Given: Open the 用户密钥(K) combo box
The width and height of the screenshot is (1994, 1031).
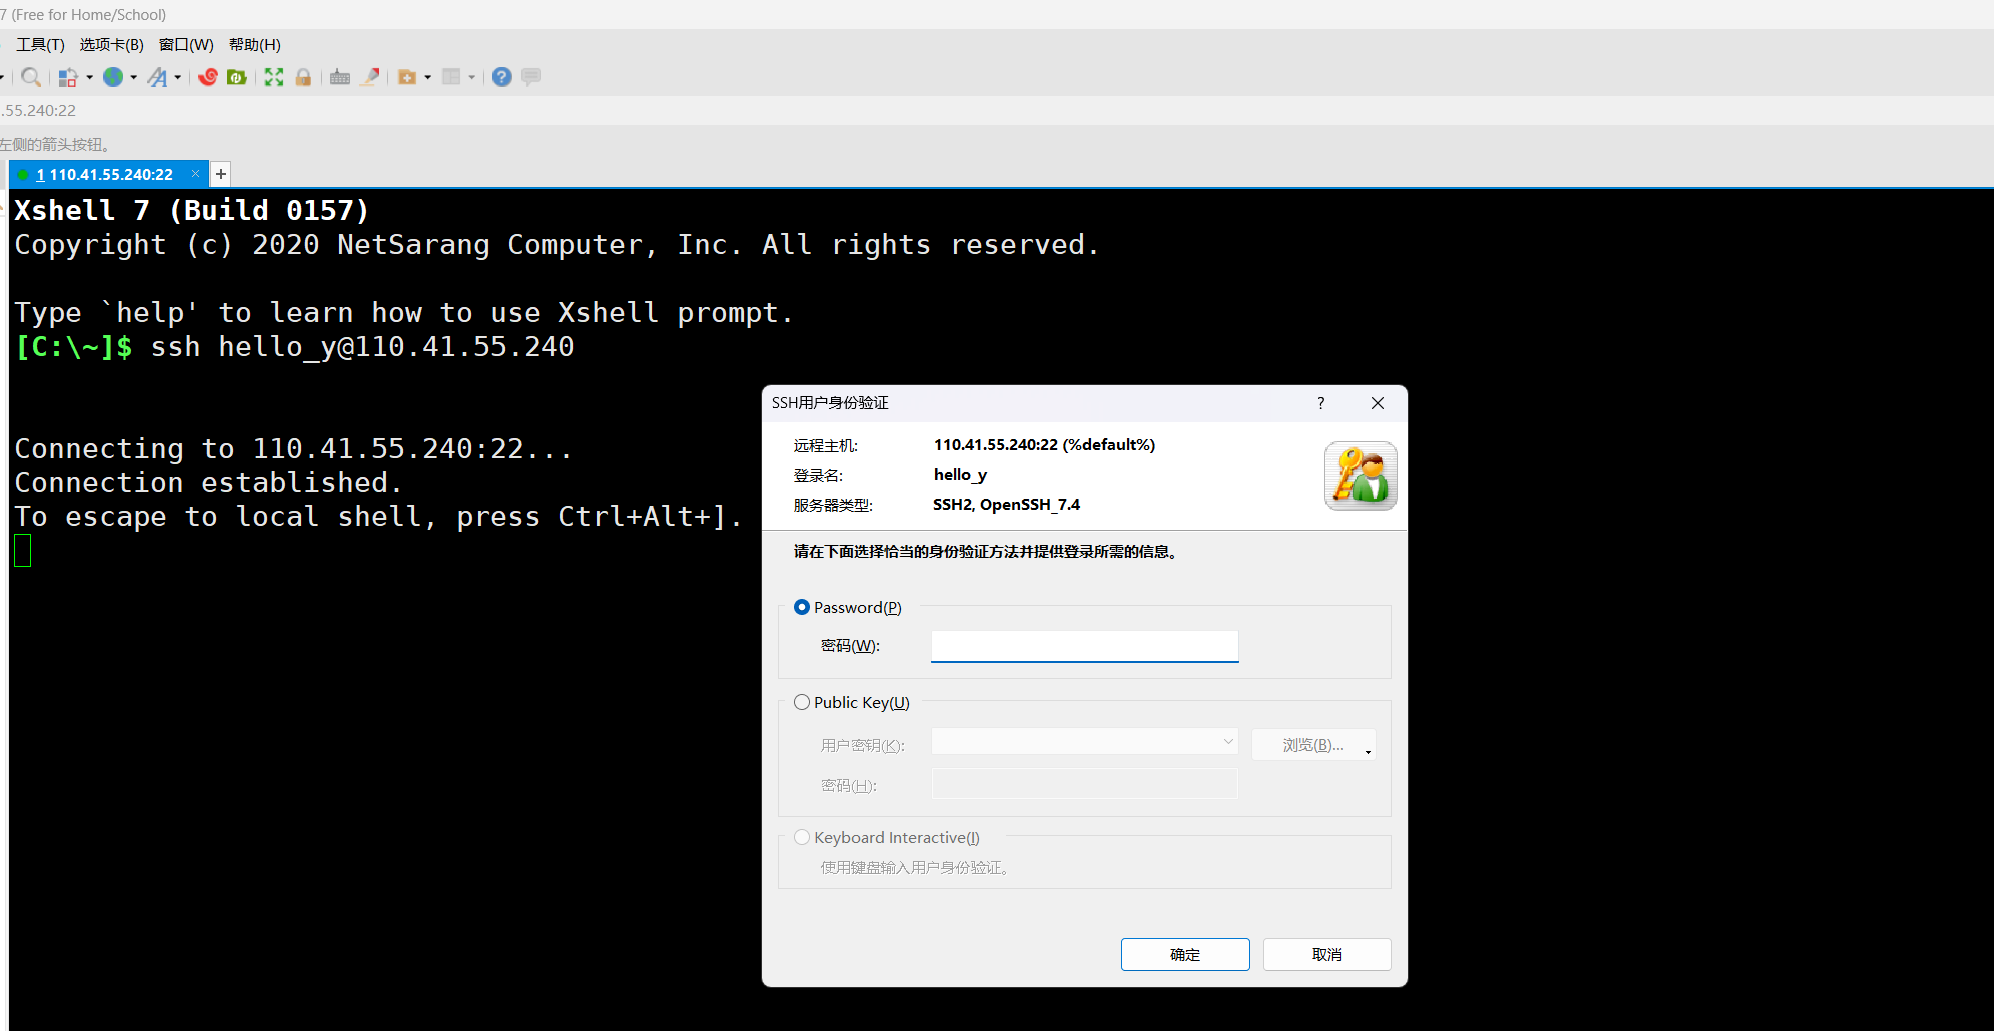Looking at the screenshot, I should click(x=1085, y=742).
